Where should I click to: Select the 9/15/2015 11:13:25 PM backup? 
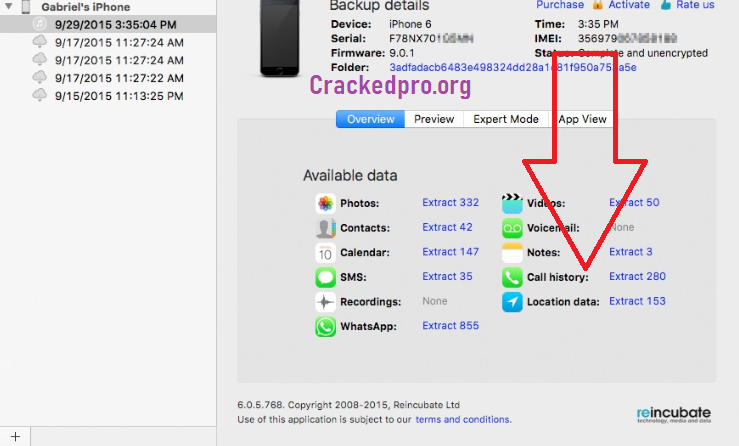pos(119,96)
